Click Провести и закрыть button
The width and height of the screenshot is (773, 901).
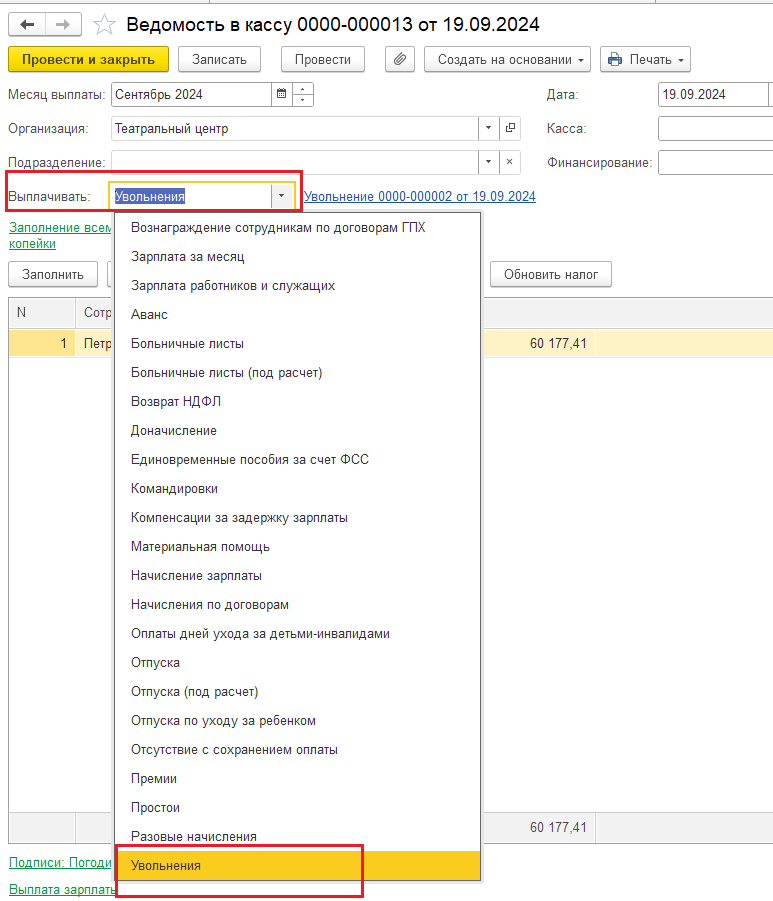coord(89,59)
